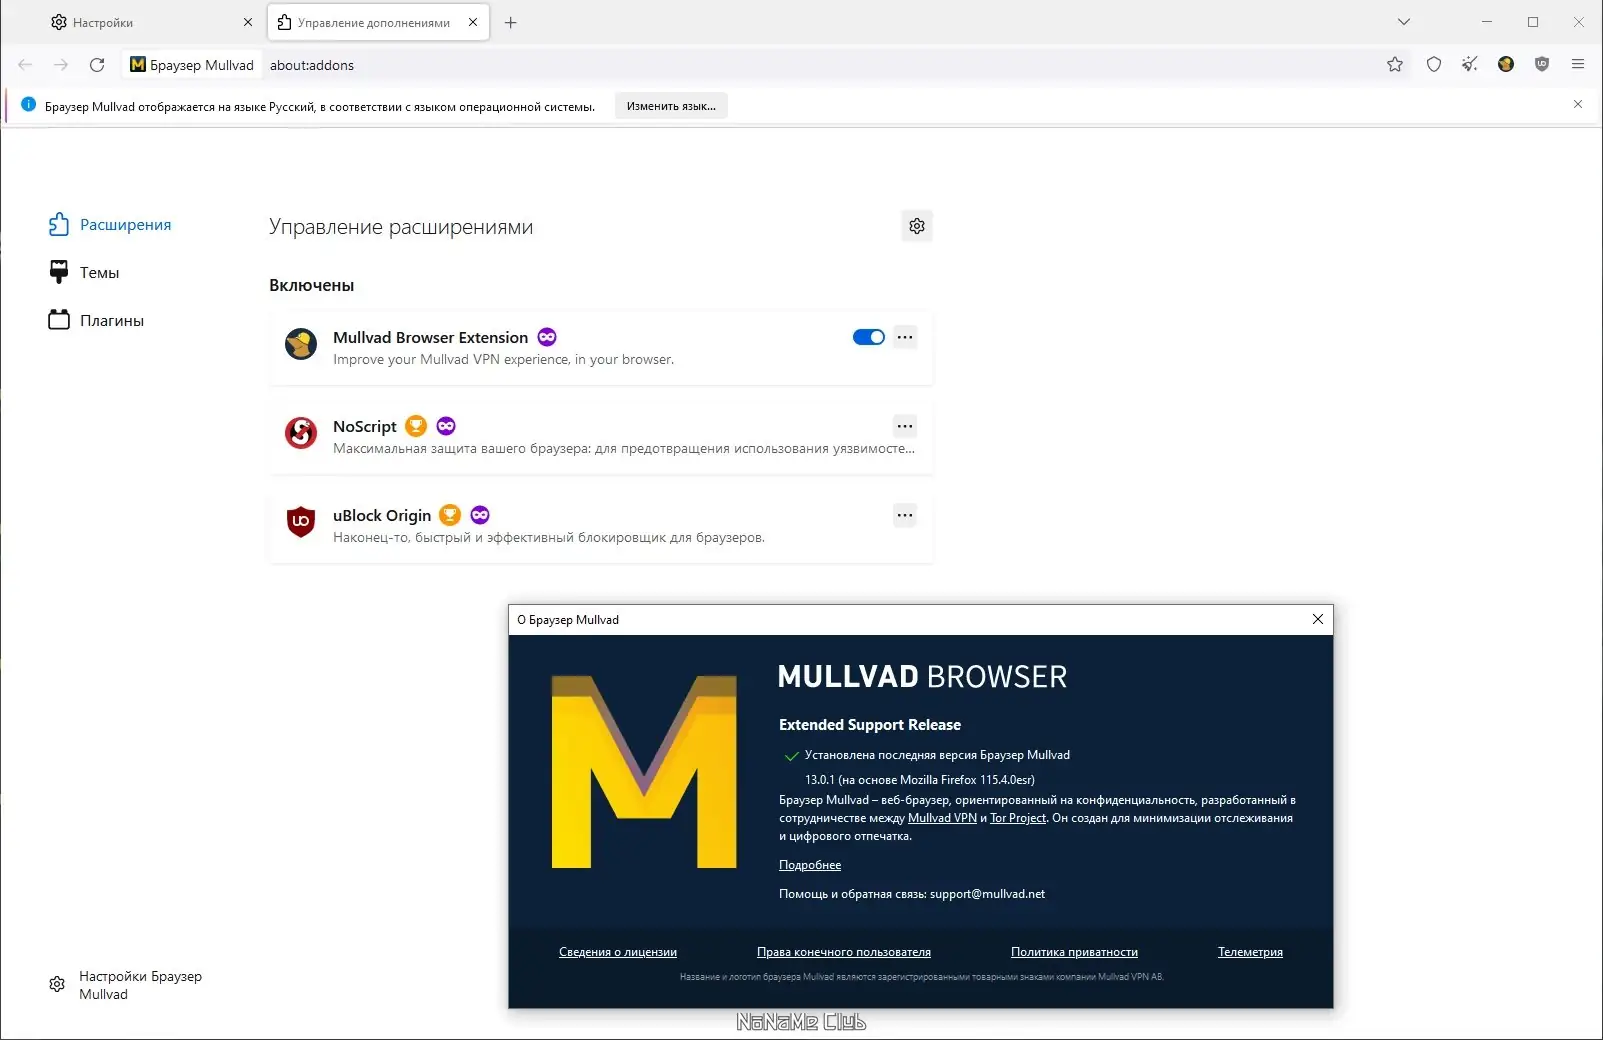Open the uBlock Origin details by its name

382,515
